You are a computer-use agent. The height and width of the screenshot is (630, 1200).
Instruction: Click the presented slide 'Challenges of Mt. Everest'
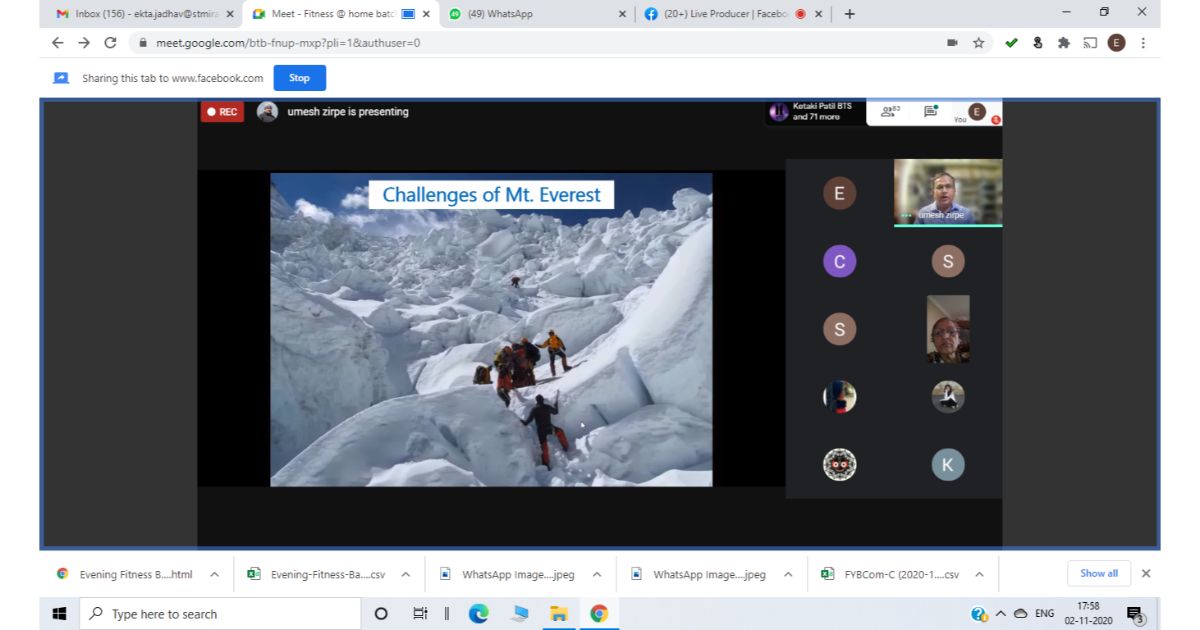click(491, 330)
